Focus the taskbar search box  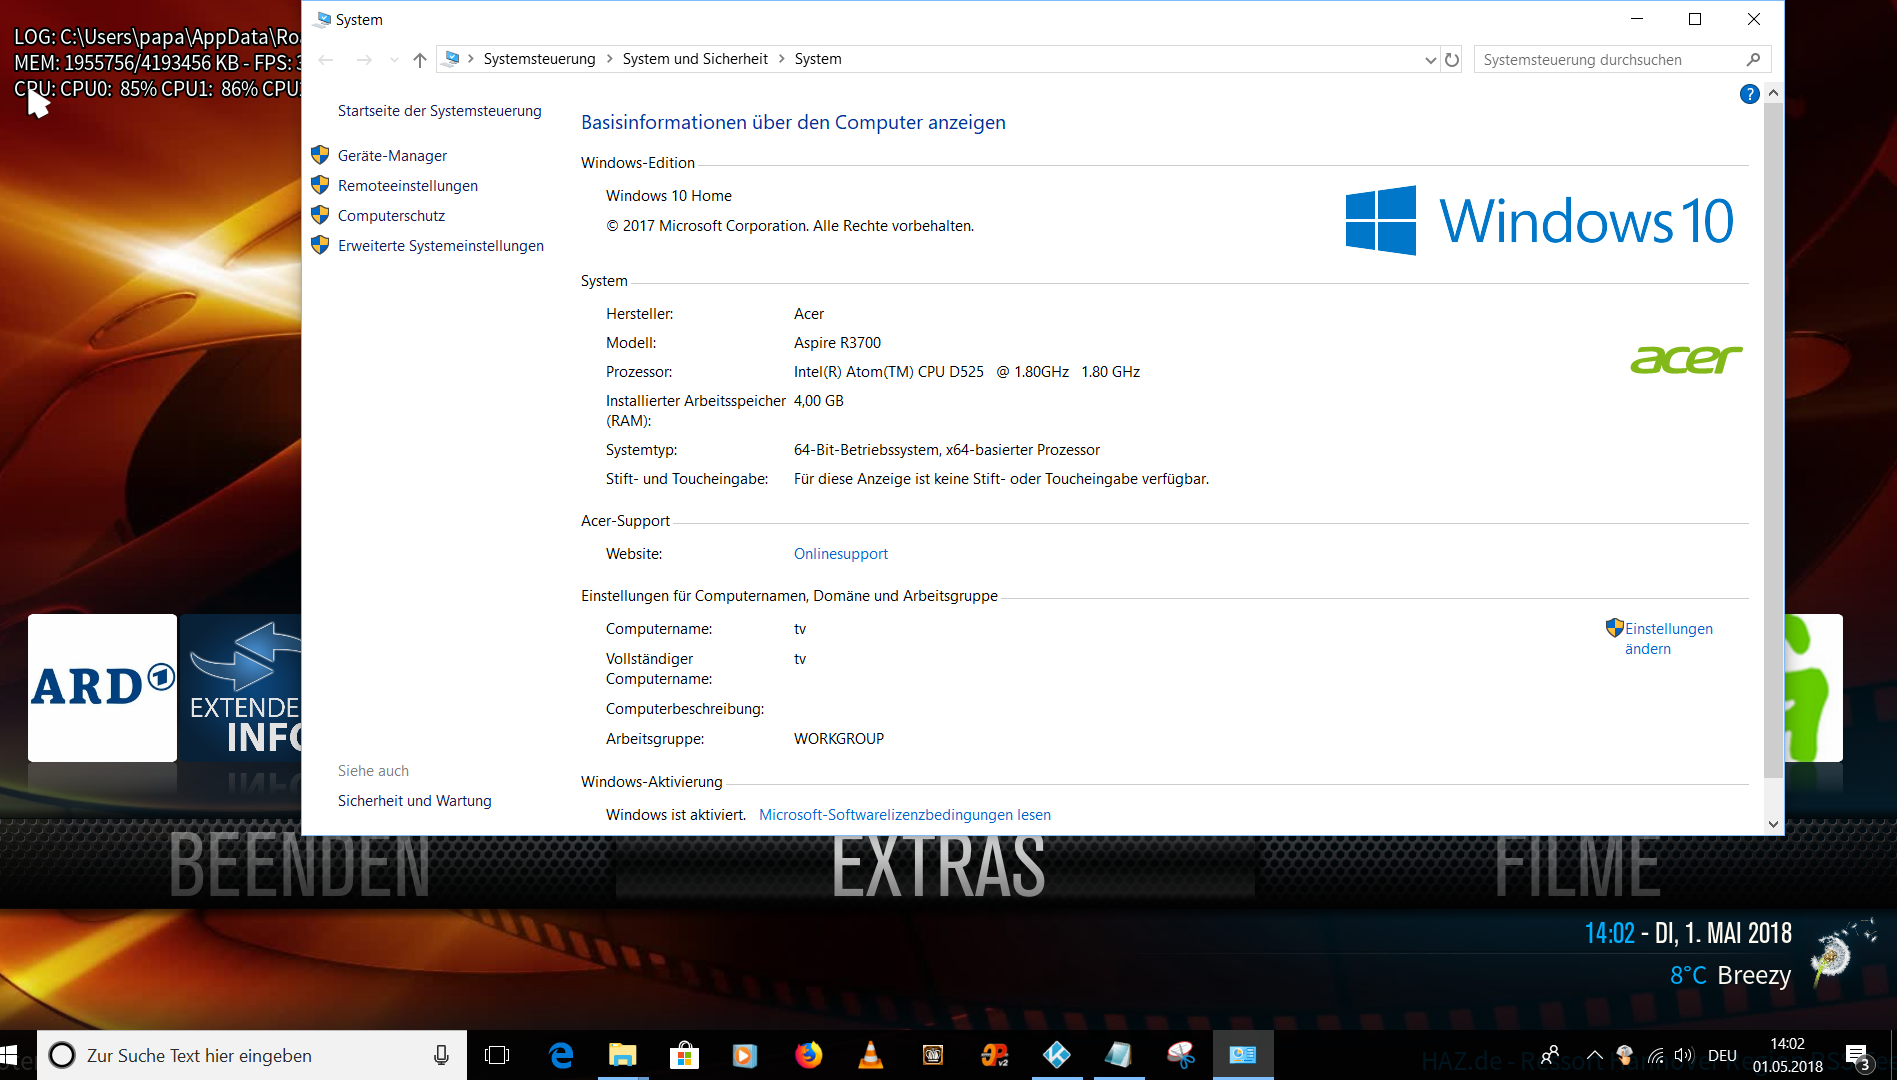[x=252, y=1055]
